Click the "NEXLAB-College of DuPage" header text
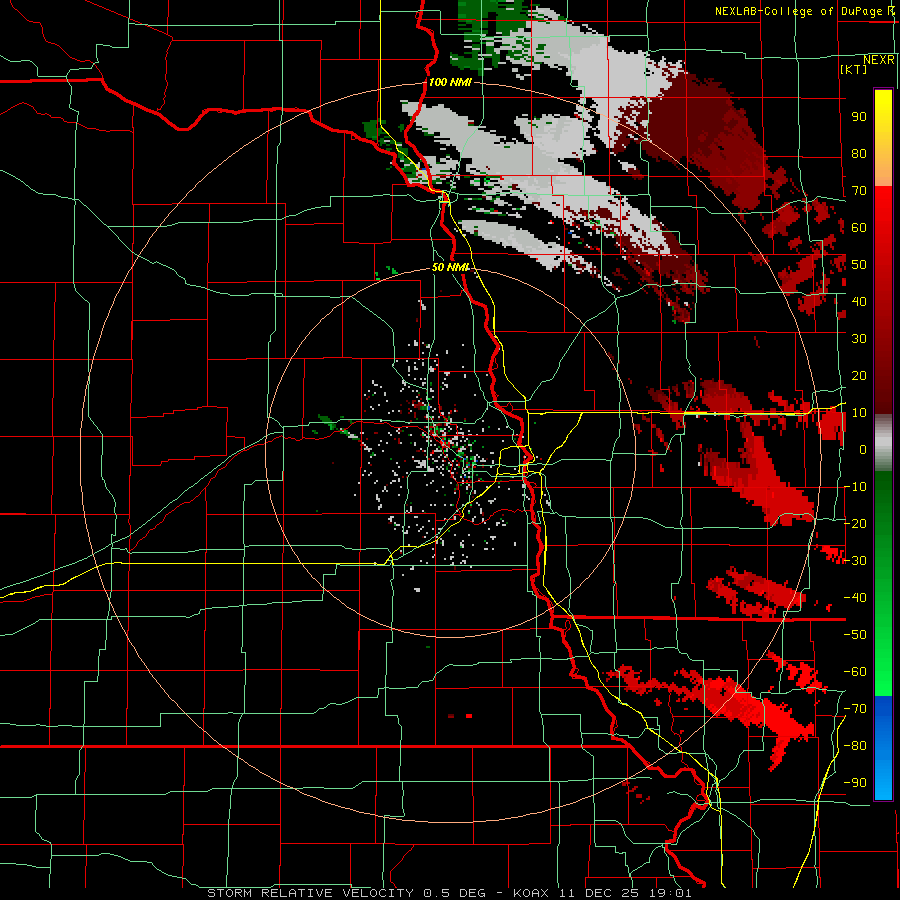This screenshot has height=900, width=900. click(x=800, y=11)
